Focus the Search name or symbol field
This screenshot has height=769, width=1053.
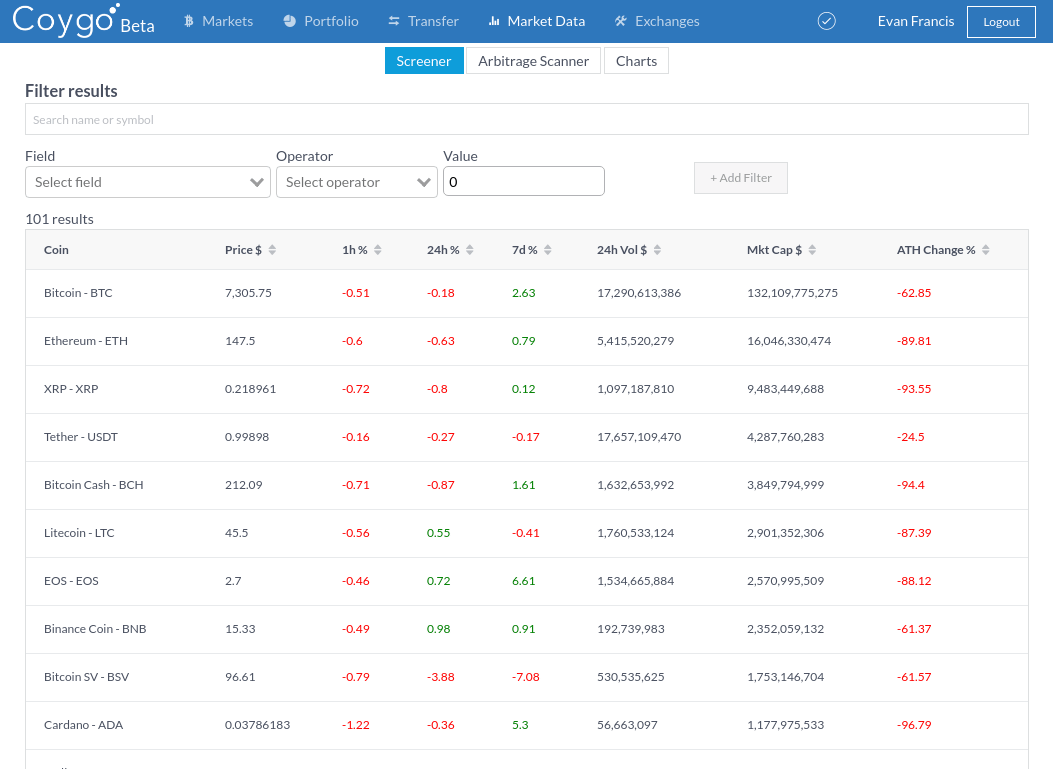click(x=526, y=120)
